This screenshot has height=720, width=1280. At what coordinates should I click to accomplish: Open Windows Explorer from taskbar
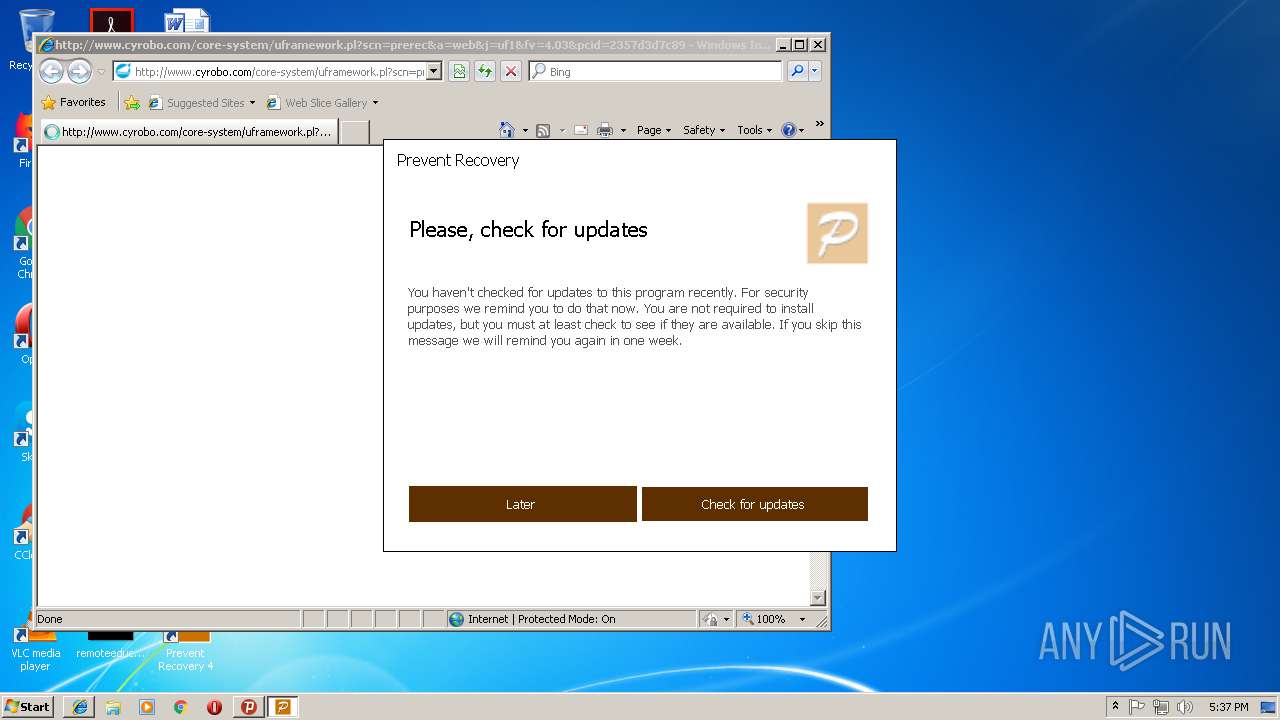113,706
